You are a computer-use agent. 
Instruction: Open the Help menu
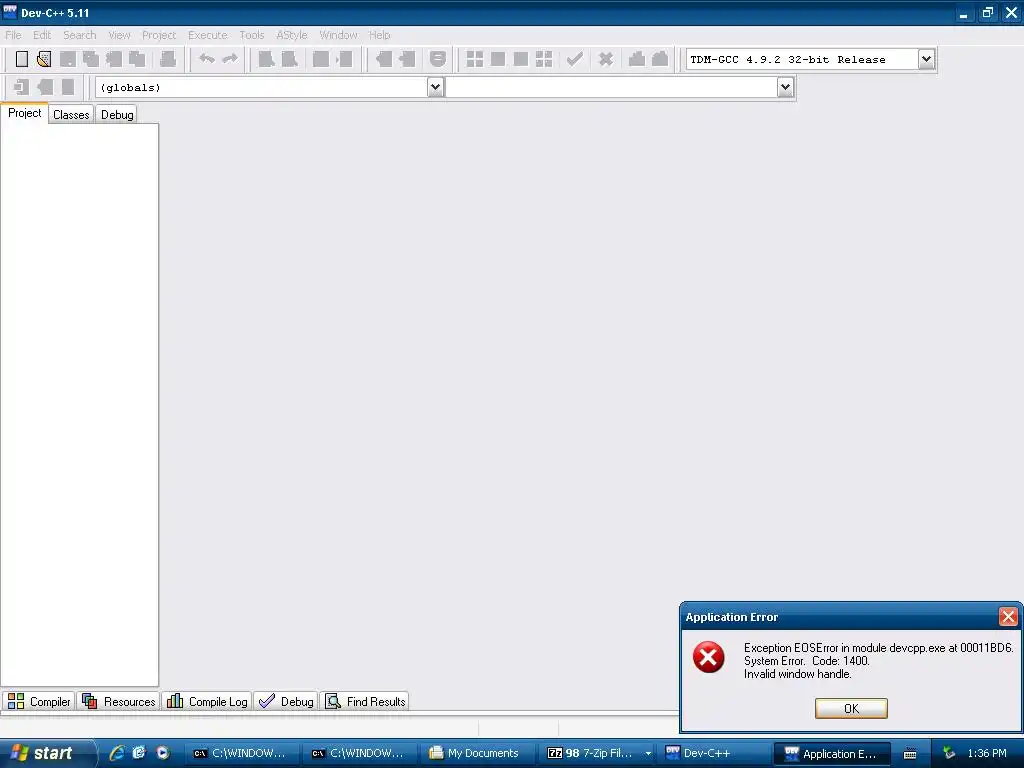coord(379,35)
